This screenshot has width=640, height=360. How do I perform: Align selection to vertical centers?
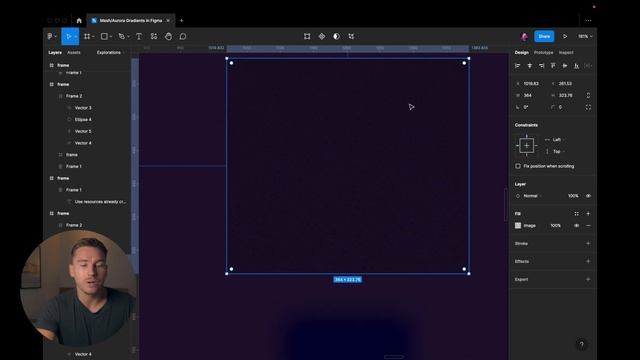pos(565,66)
